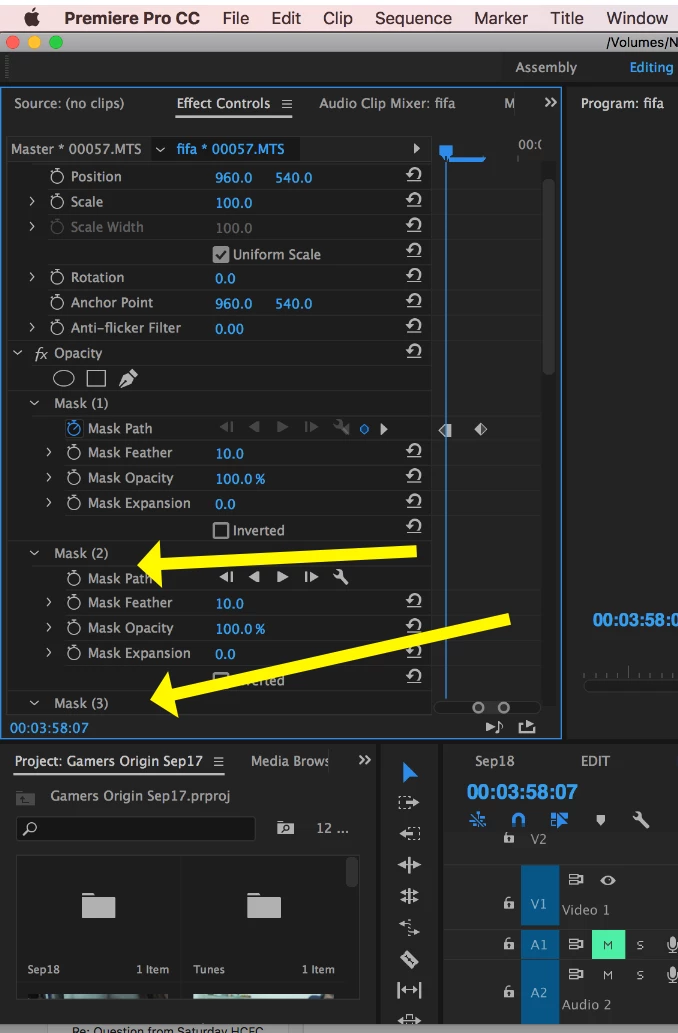Show hidden panel tabs in Effect Controls group
Image resolution: width=678 pixels, height=1033 pixels.
coord(550,103)
